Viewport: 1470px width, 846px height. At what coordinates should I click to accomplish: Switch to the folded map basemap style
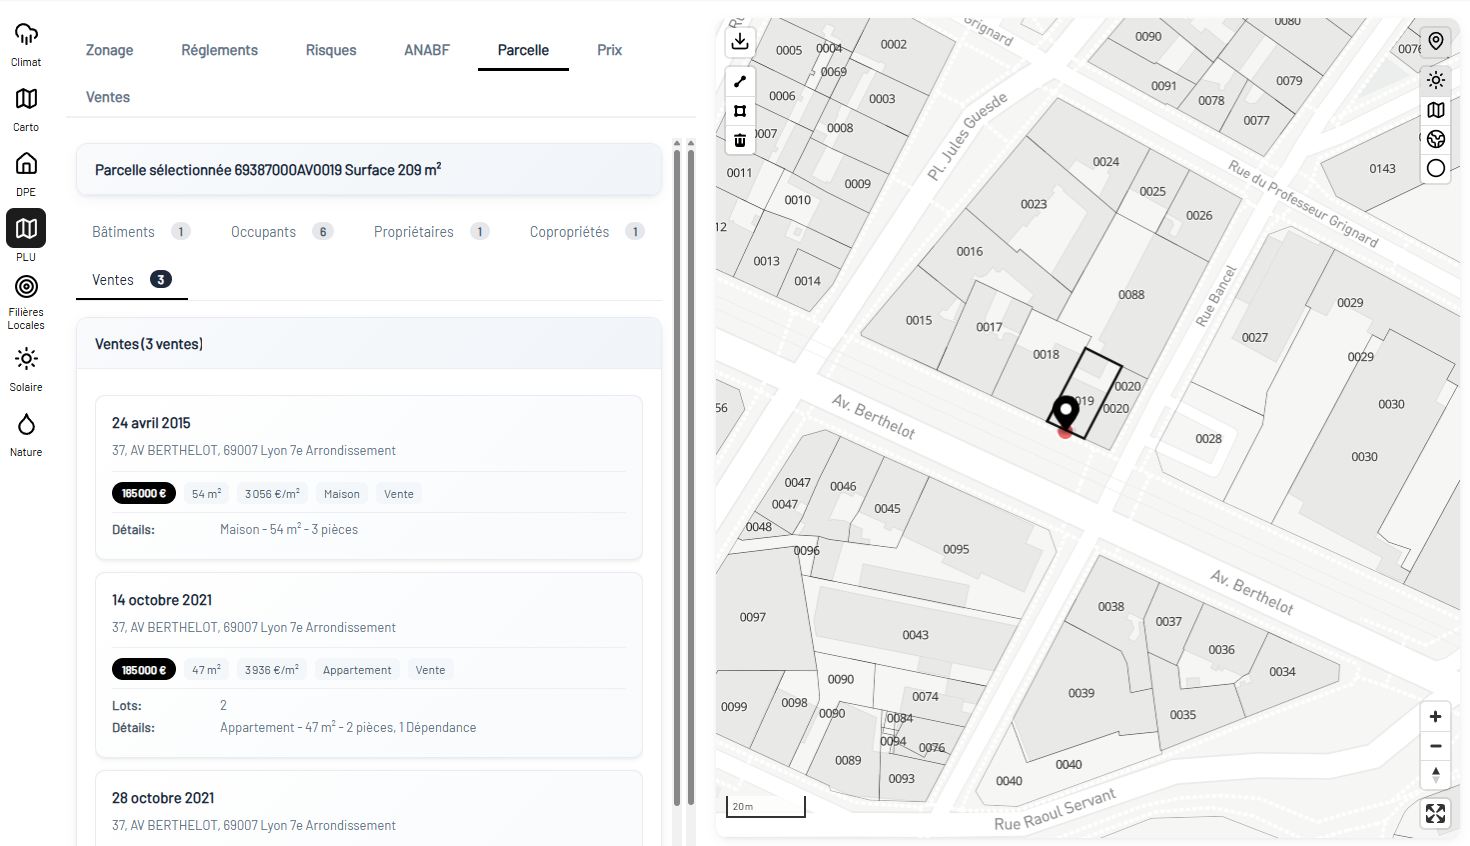(1436, 110)
